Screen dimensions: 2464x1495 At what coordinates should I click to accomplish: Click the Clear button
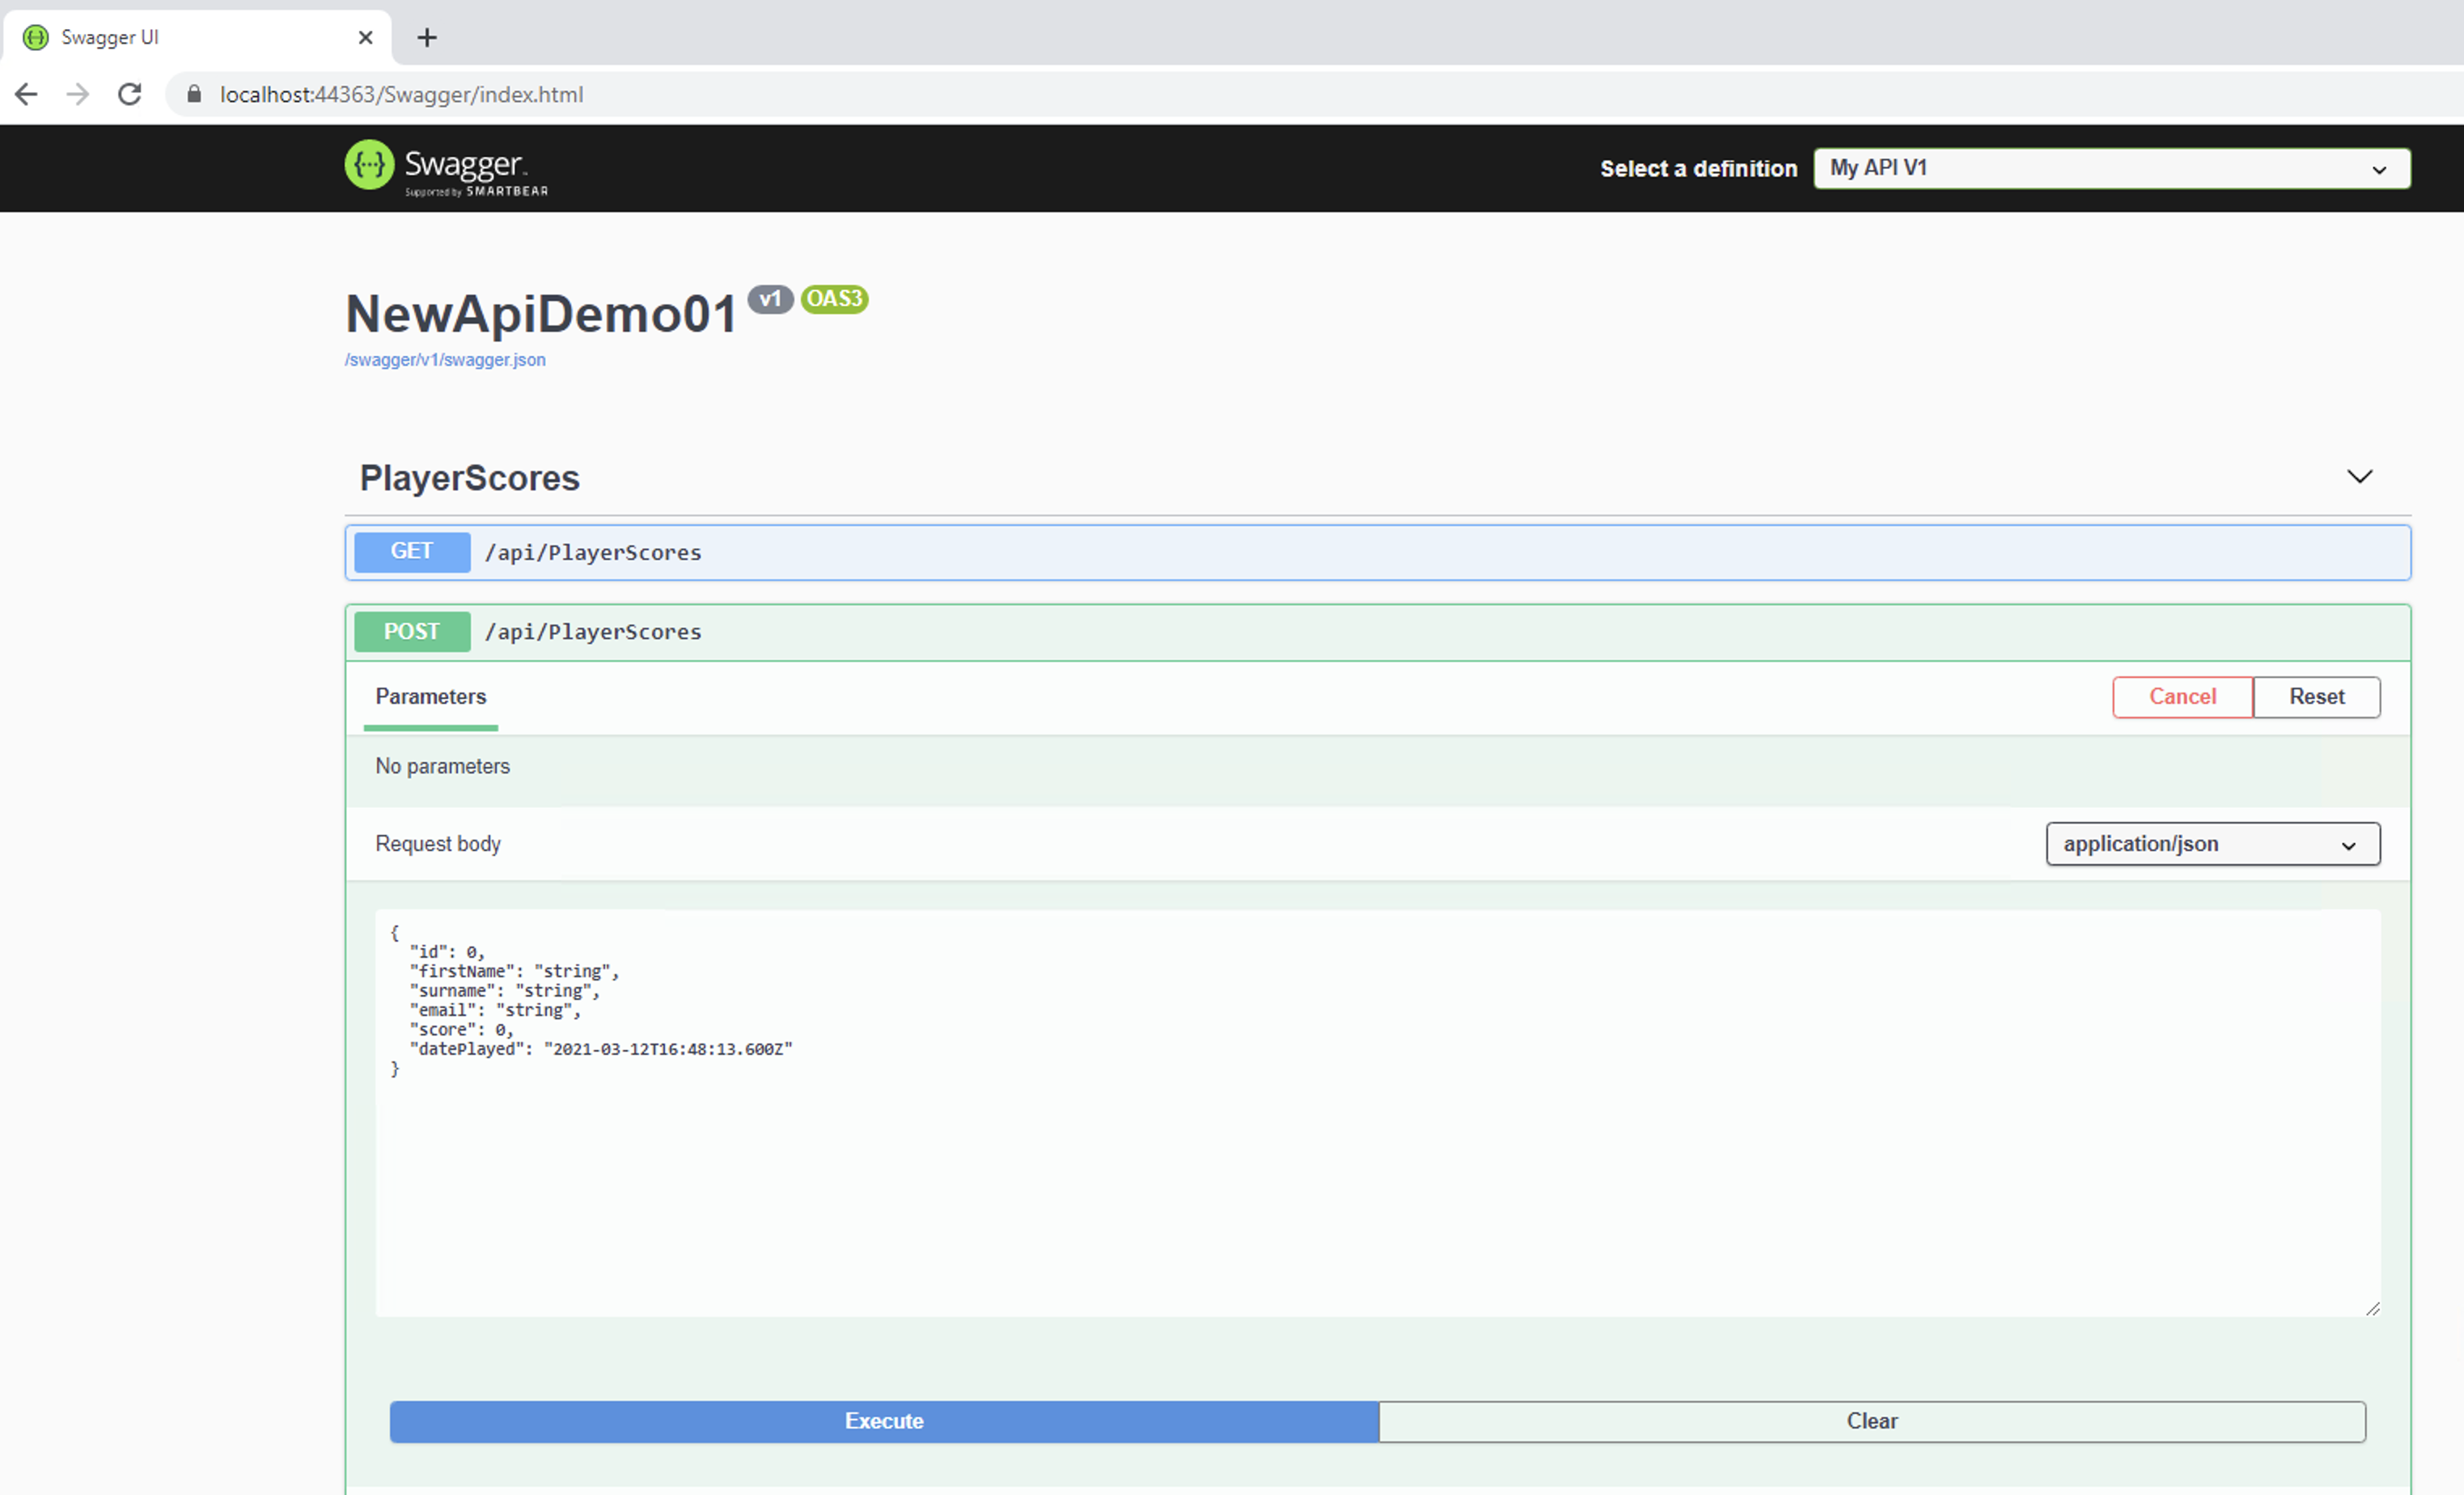point(1871,1421)
